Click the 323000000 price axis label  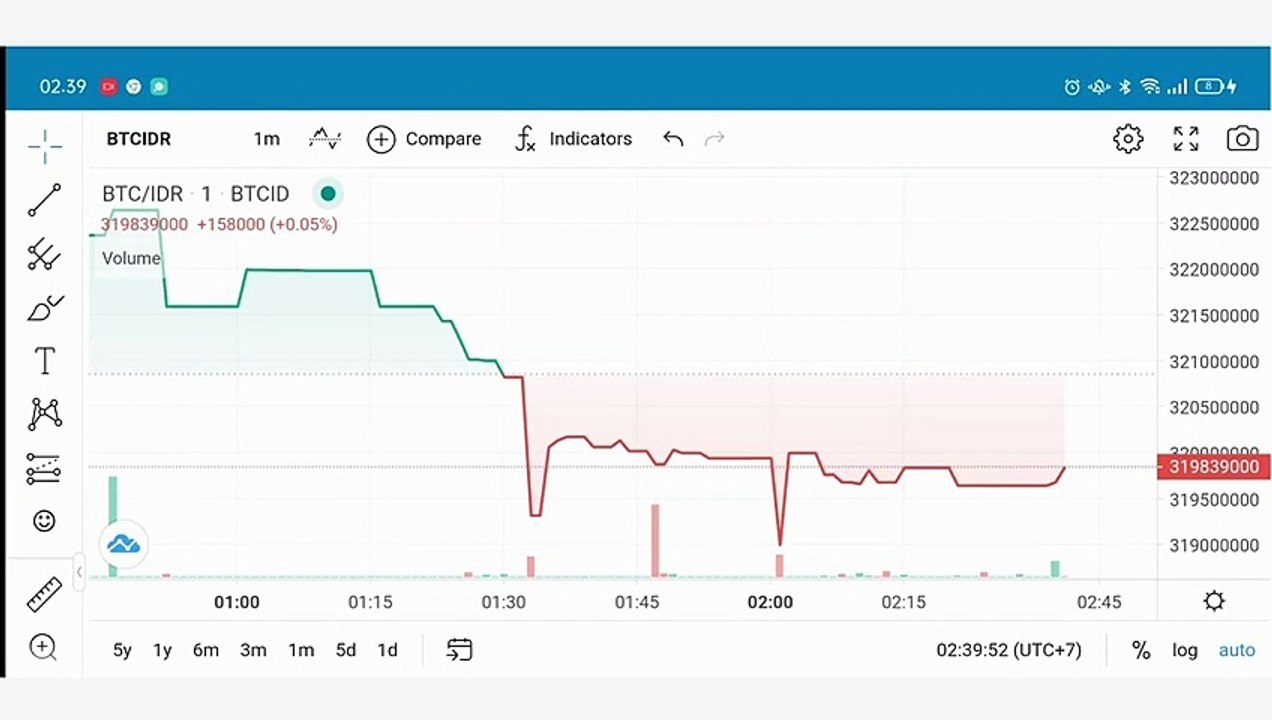tap(1214, 178)
